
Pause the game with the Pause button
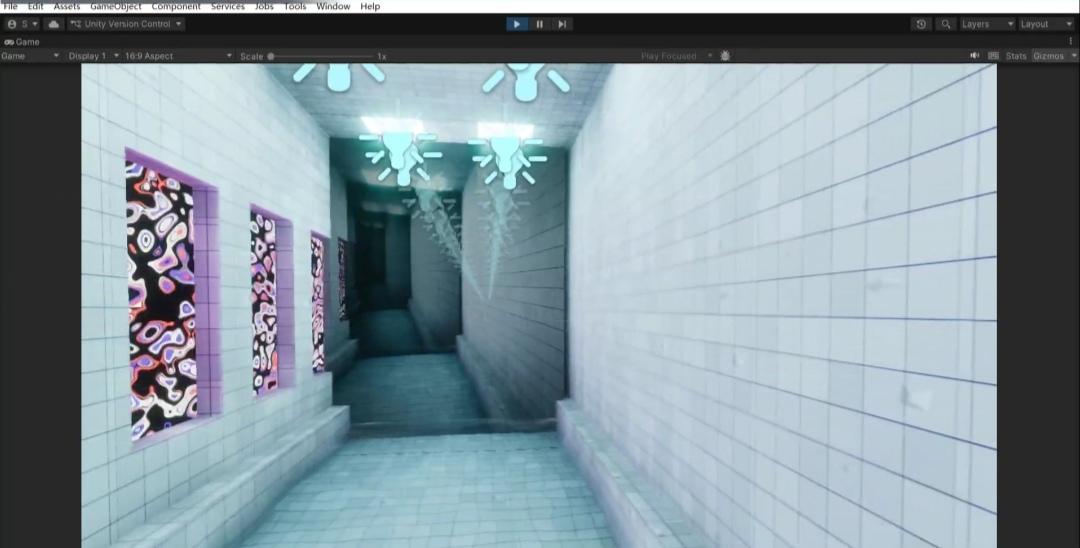pyautogui.click(x=540, y=24)
